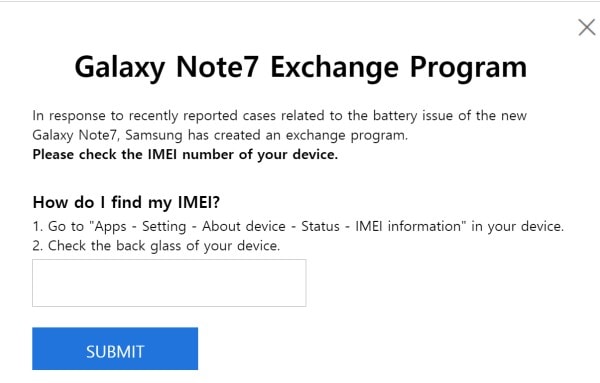Click the Galaxy Note7 Exchange Program heading
This screenshot has width=600, height=383.
(x=301, y=67)
